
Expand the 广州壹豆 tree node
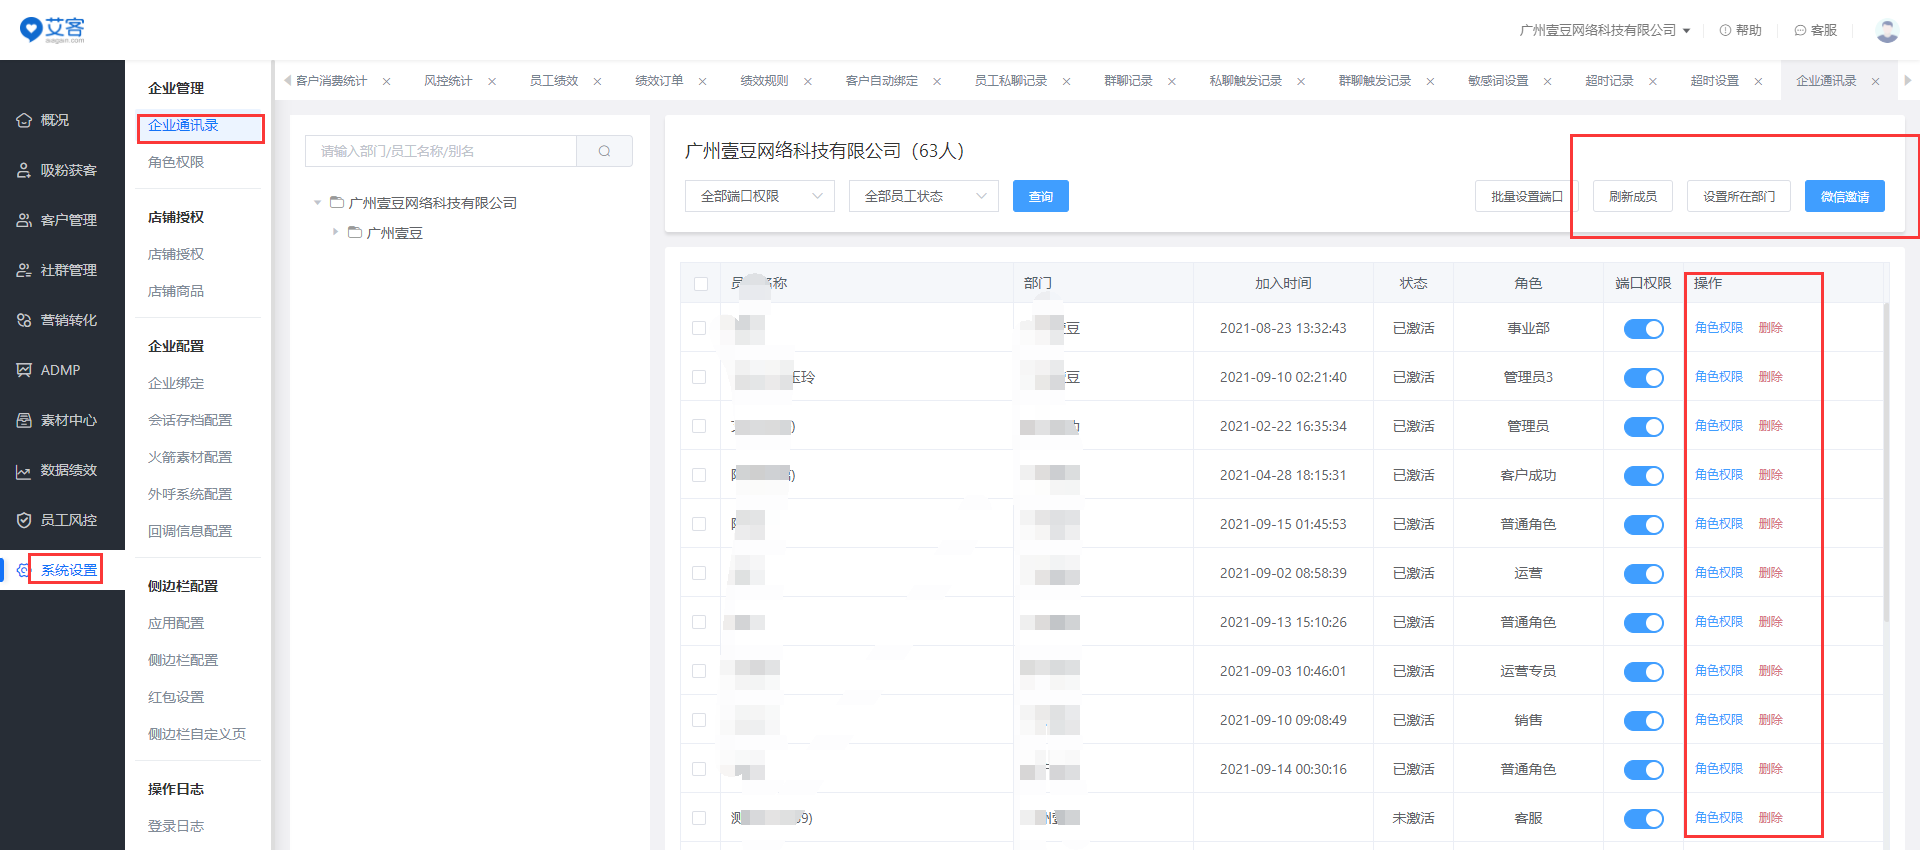[x=335, y=232]
